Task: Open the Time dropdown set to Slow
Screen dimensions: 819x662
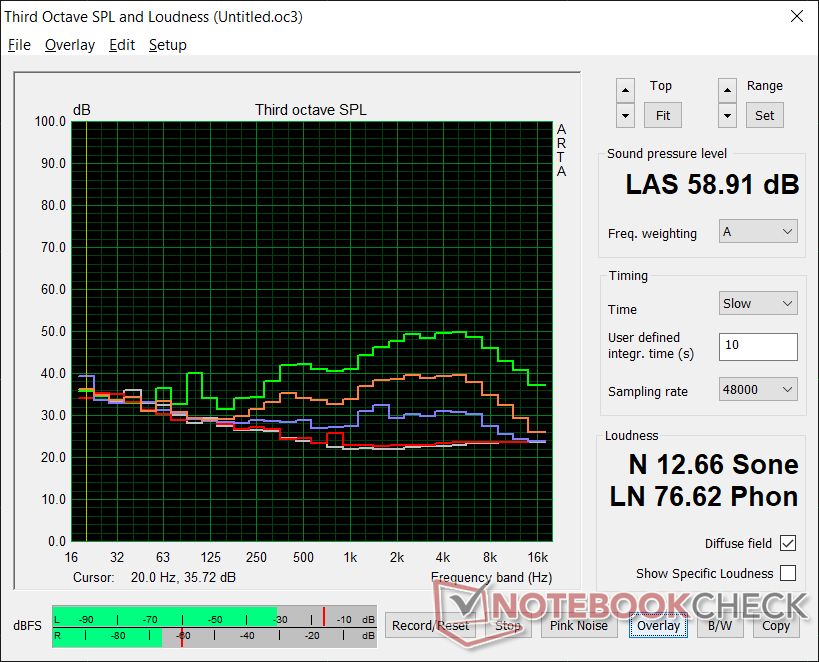Action: tap(758, 303)
